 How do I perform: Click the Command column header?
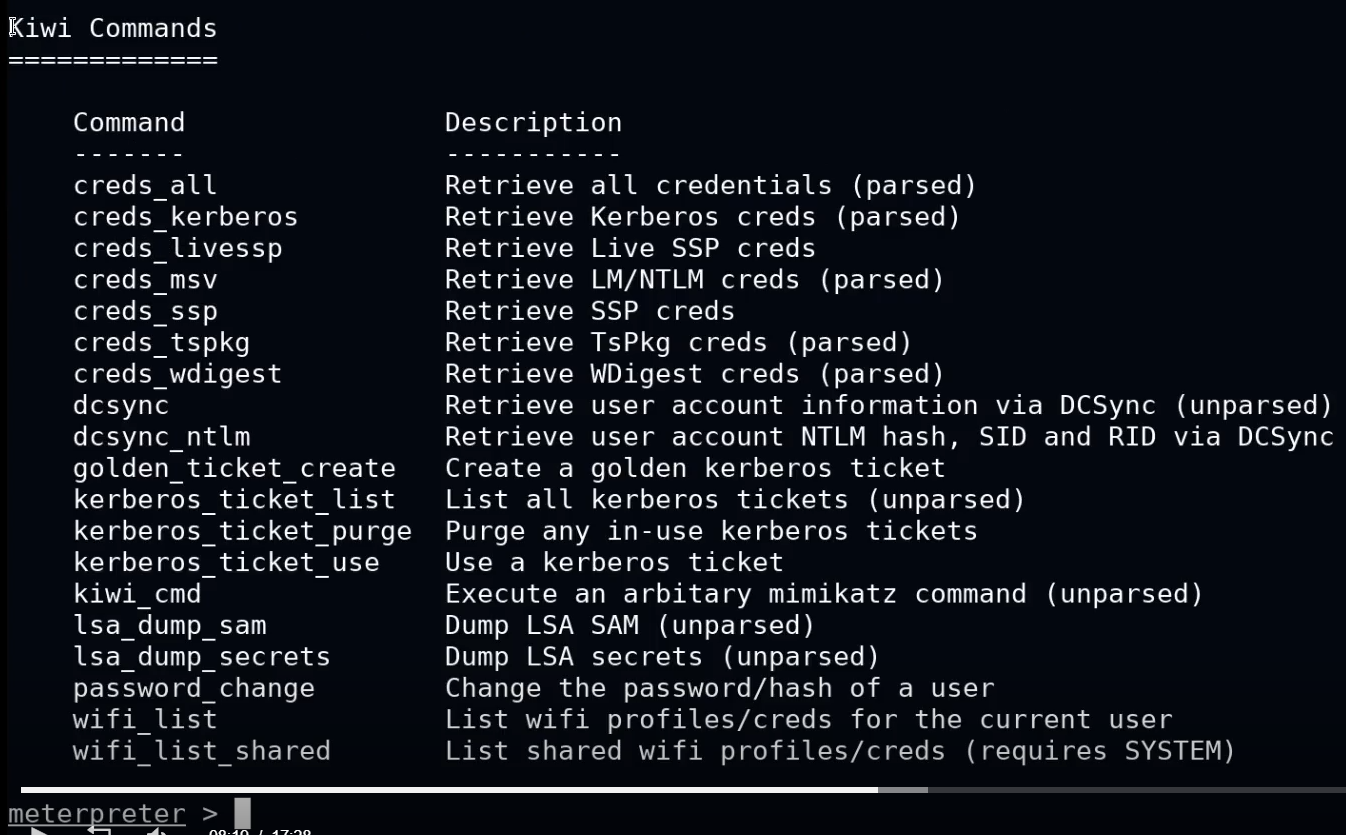(x=129, y=123)
